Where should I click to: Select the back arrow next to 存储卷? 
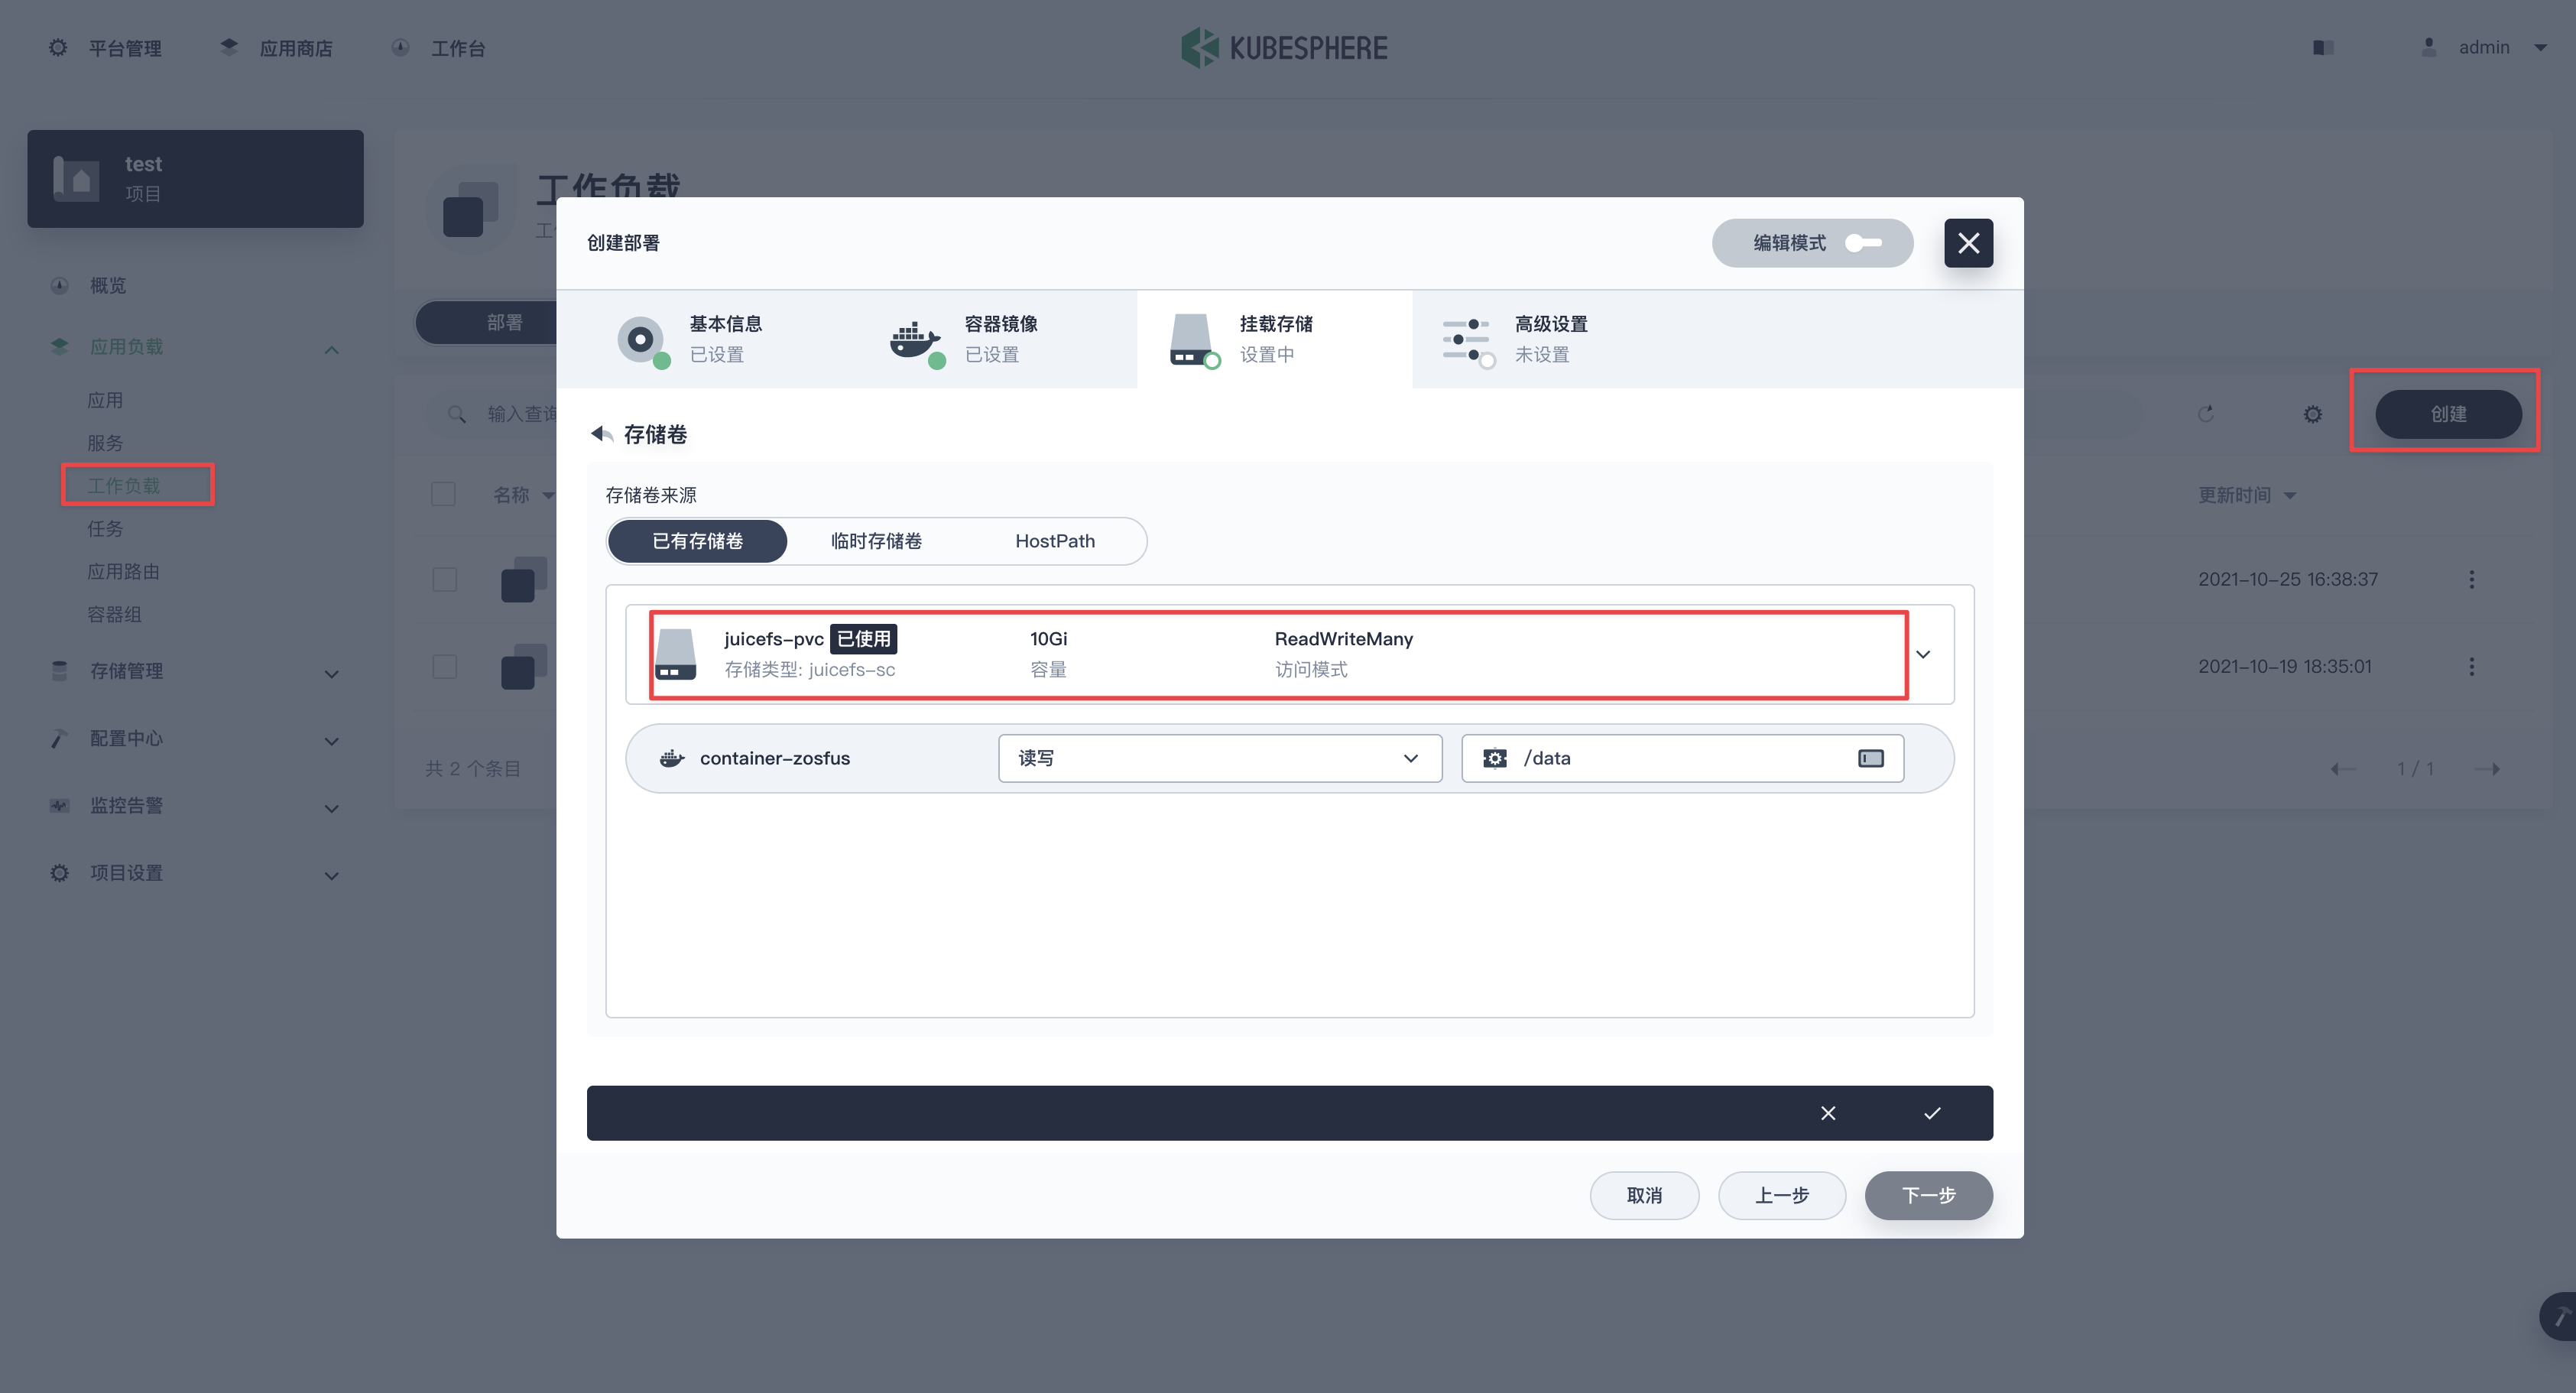click(602, 433)
